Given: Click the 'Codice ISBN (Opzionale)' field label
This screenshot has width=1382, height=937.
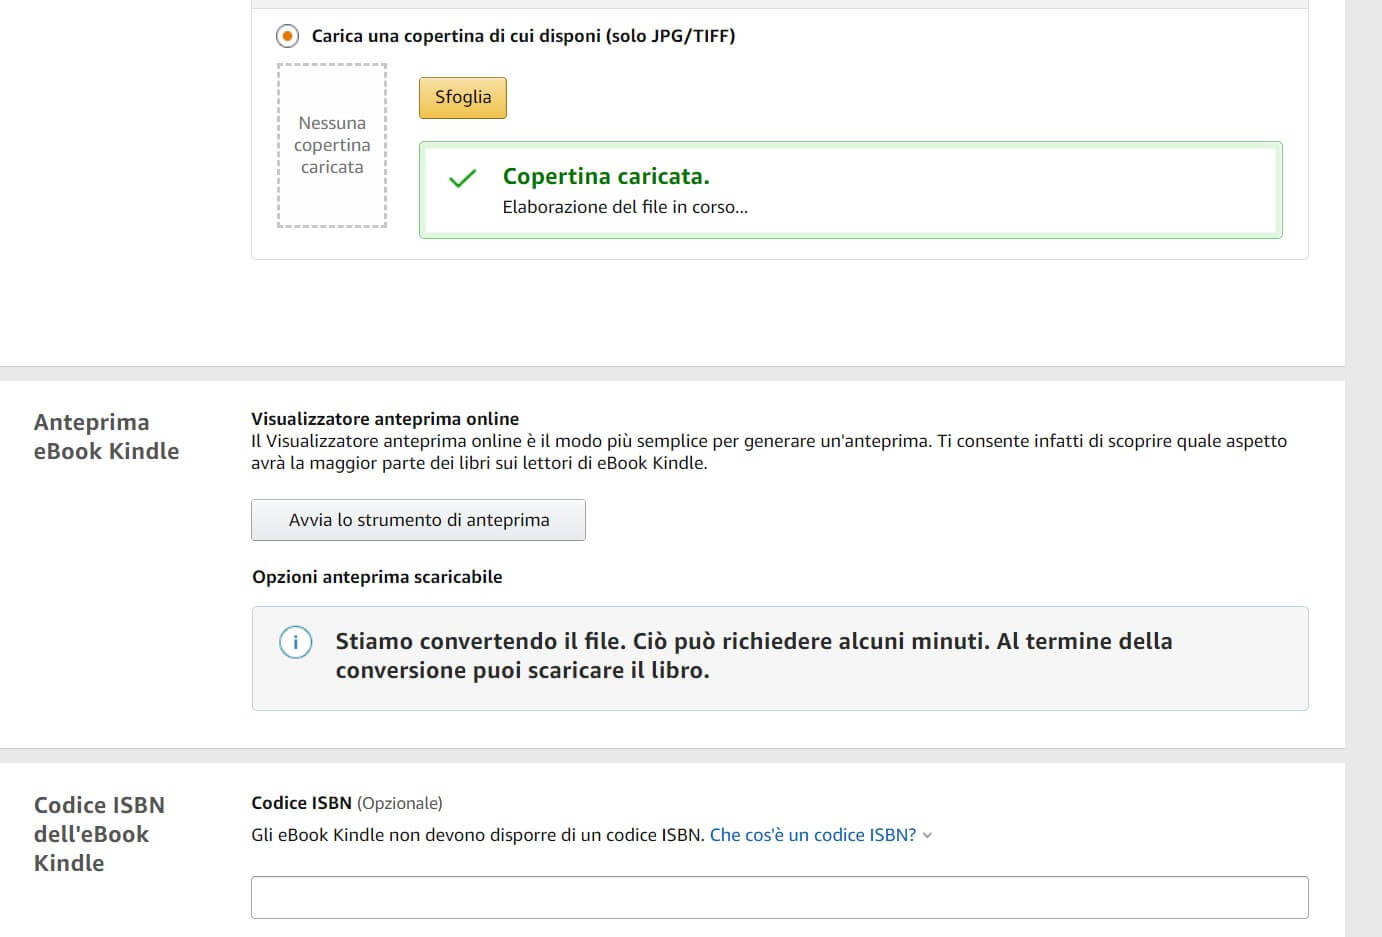Looking at the screenshot, I should [x=346, y=803].
